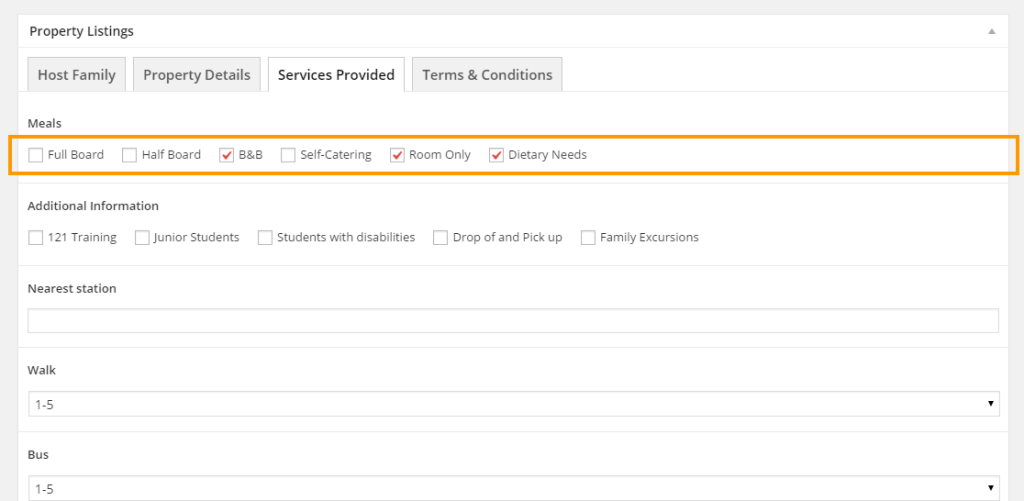Open the Host Family tab
The image size is (1024, 501).
[x=77, y=75]
